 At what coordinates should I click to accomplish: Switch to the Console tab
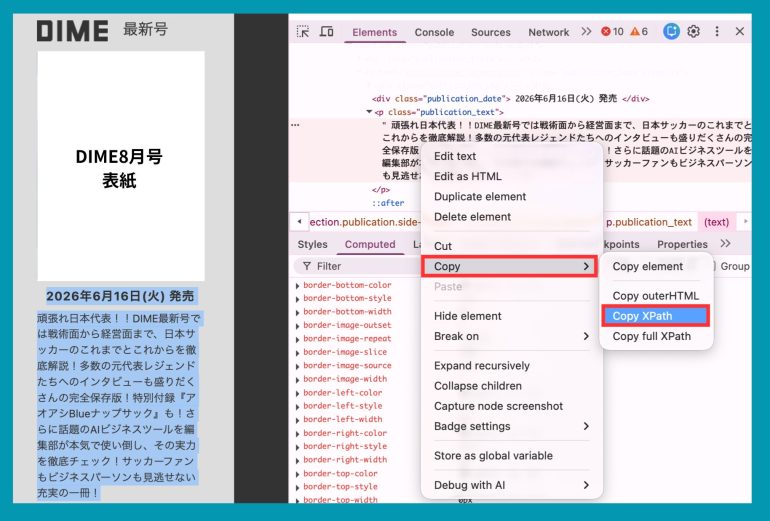coord(434,32)
